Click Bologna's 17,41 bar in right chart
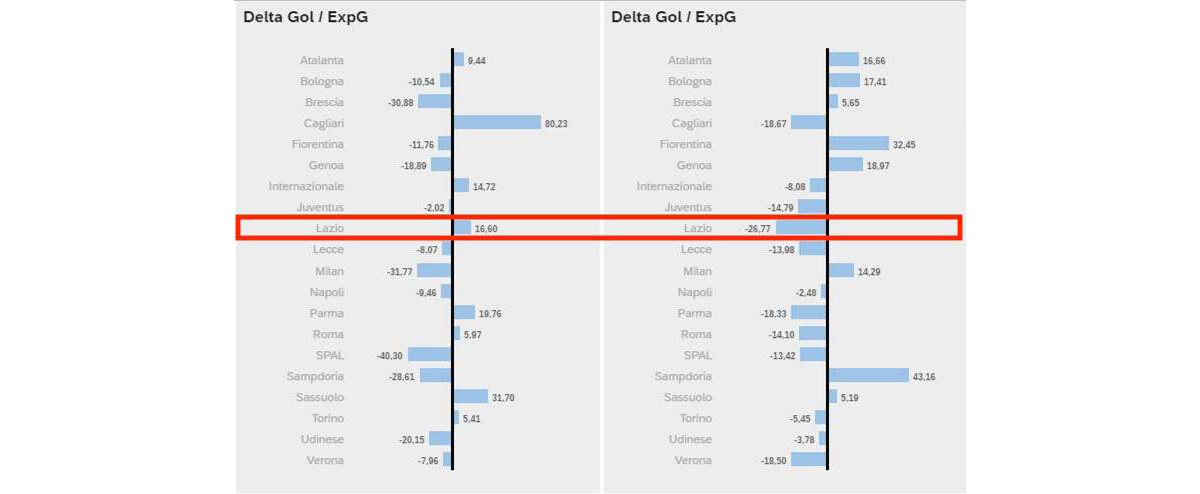The width and height of the screenshot is (1200, 494). pyautogui.click(x=844, y=81)
